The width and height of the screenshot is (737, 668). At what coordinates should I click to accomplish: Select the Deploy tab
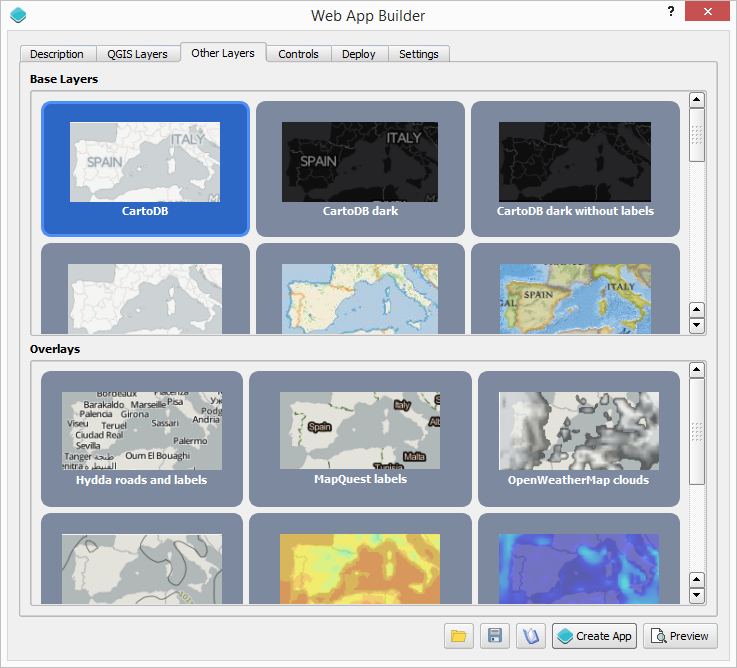pos(359,54)
